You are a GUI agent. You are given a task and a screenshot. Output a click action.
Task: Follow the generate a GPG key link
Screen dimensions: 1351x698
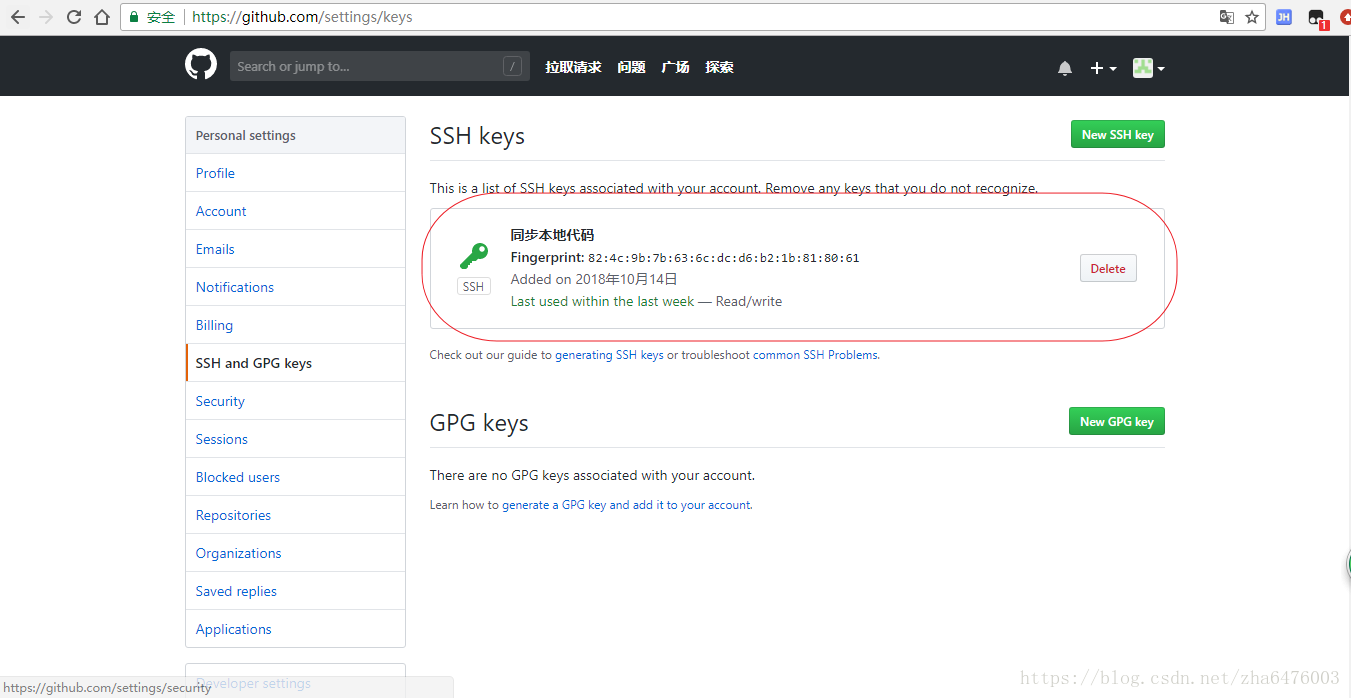pyautogui.click(x=626, y=505)
